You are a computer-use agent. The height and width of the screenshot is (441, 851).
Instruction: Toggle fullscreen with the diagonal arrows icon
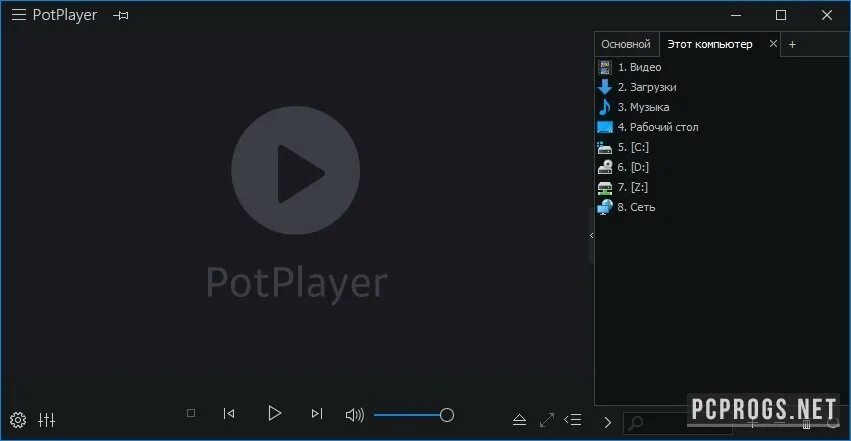click(547, 420)
